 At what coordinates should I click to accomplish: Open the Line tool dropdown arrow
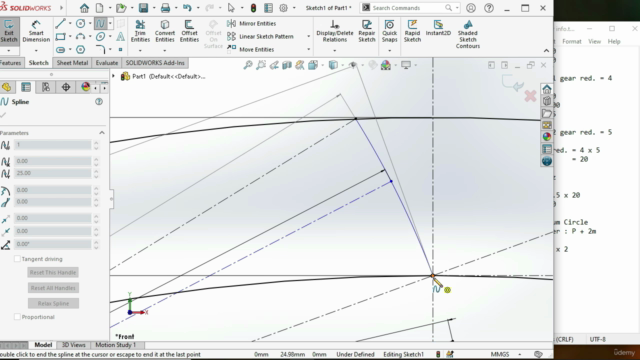coord(70,24)
